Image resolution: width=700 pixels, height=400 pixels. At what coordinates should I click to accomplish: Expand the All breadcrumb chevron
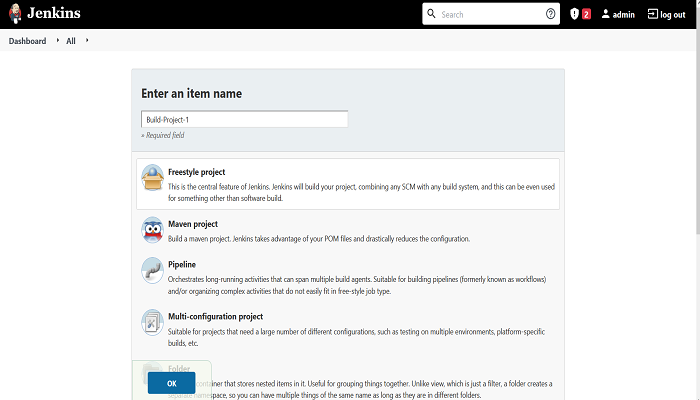tap(87, 40)
